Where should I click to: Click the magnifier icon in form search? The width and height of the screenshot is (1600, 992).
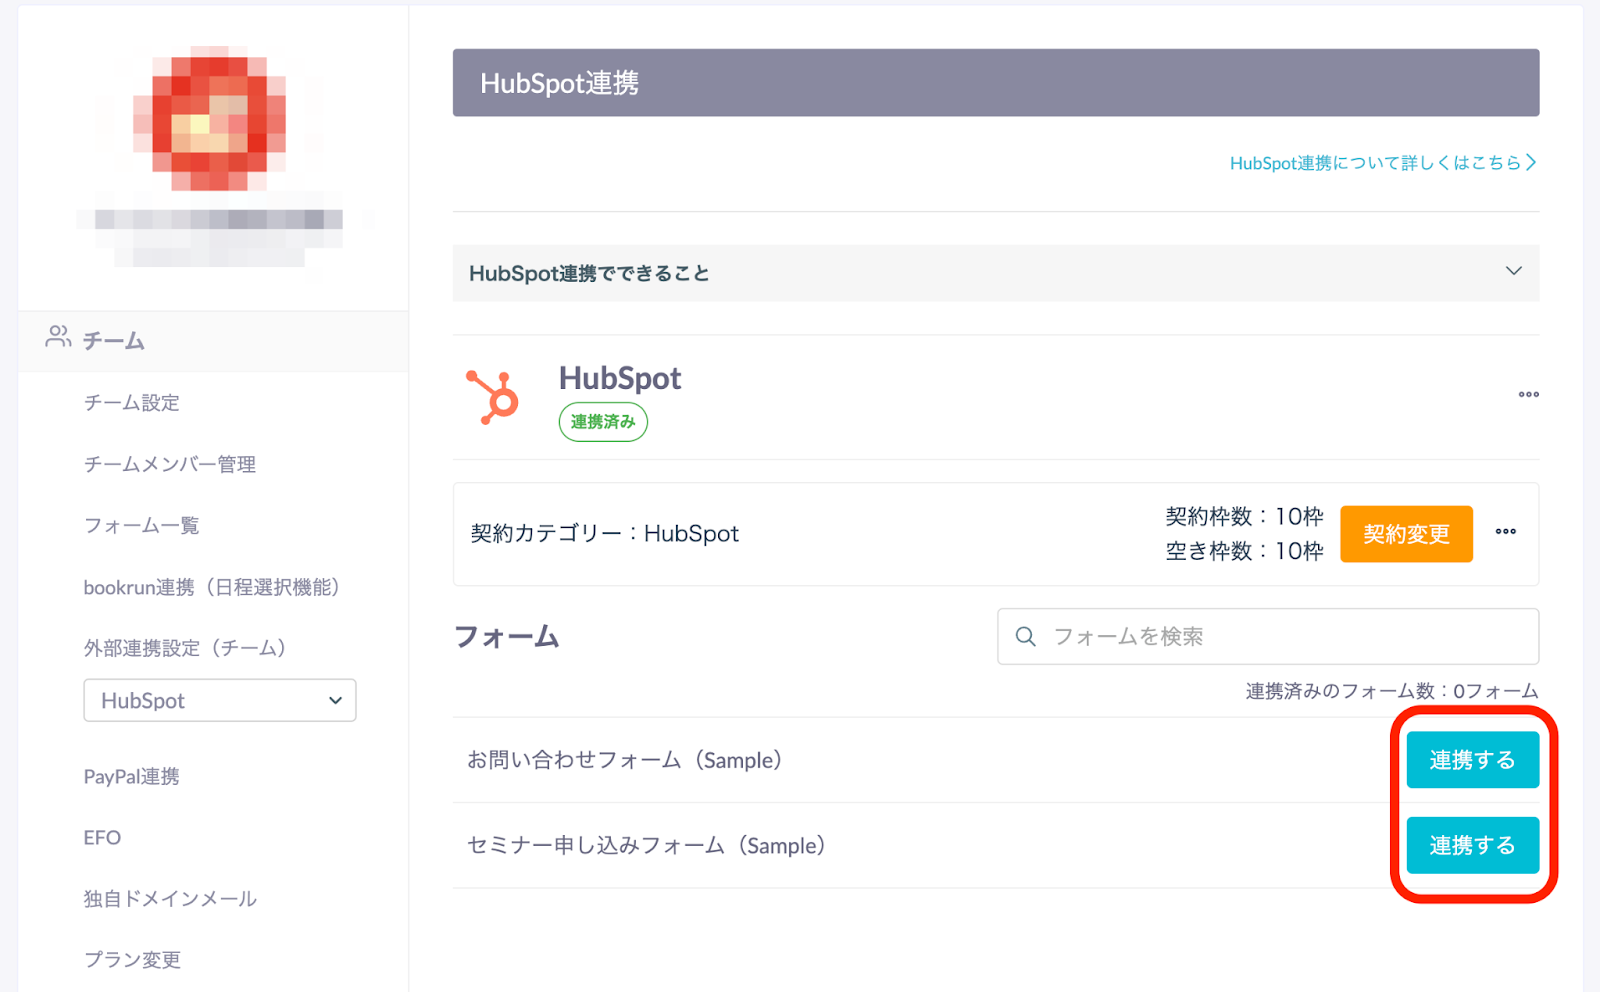[1025, 636]
